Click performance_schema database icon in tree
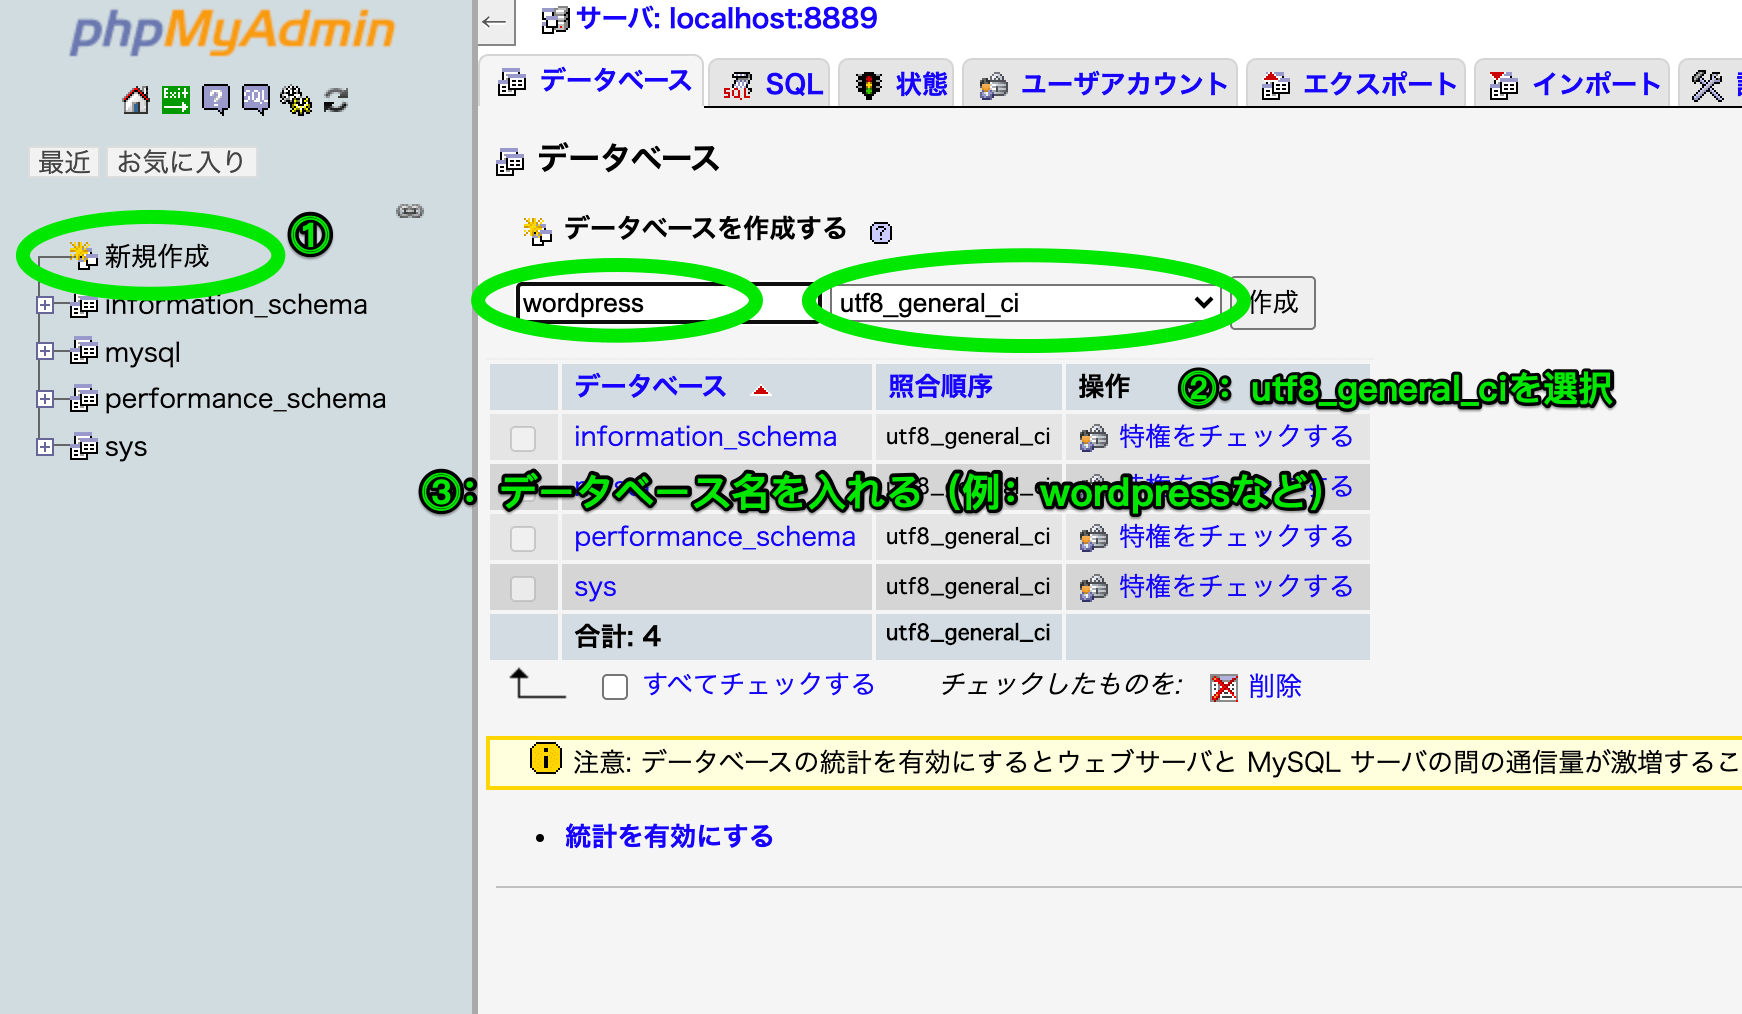This screenshot has height=1014, width=1742. click(84, 399)
